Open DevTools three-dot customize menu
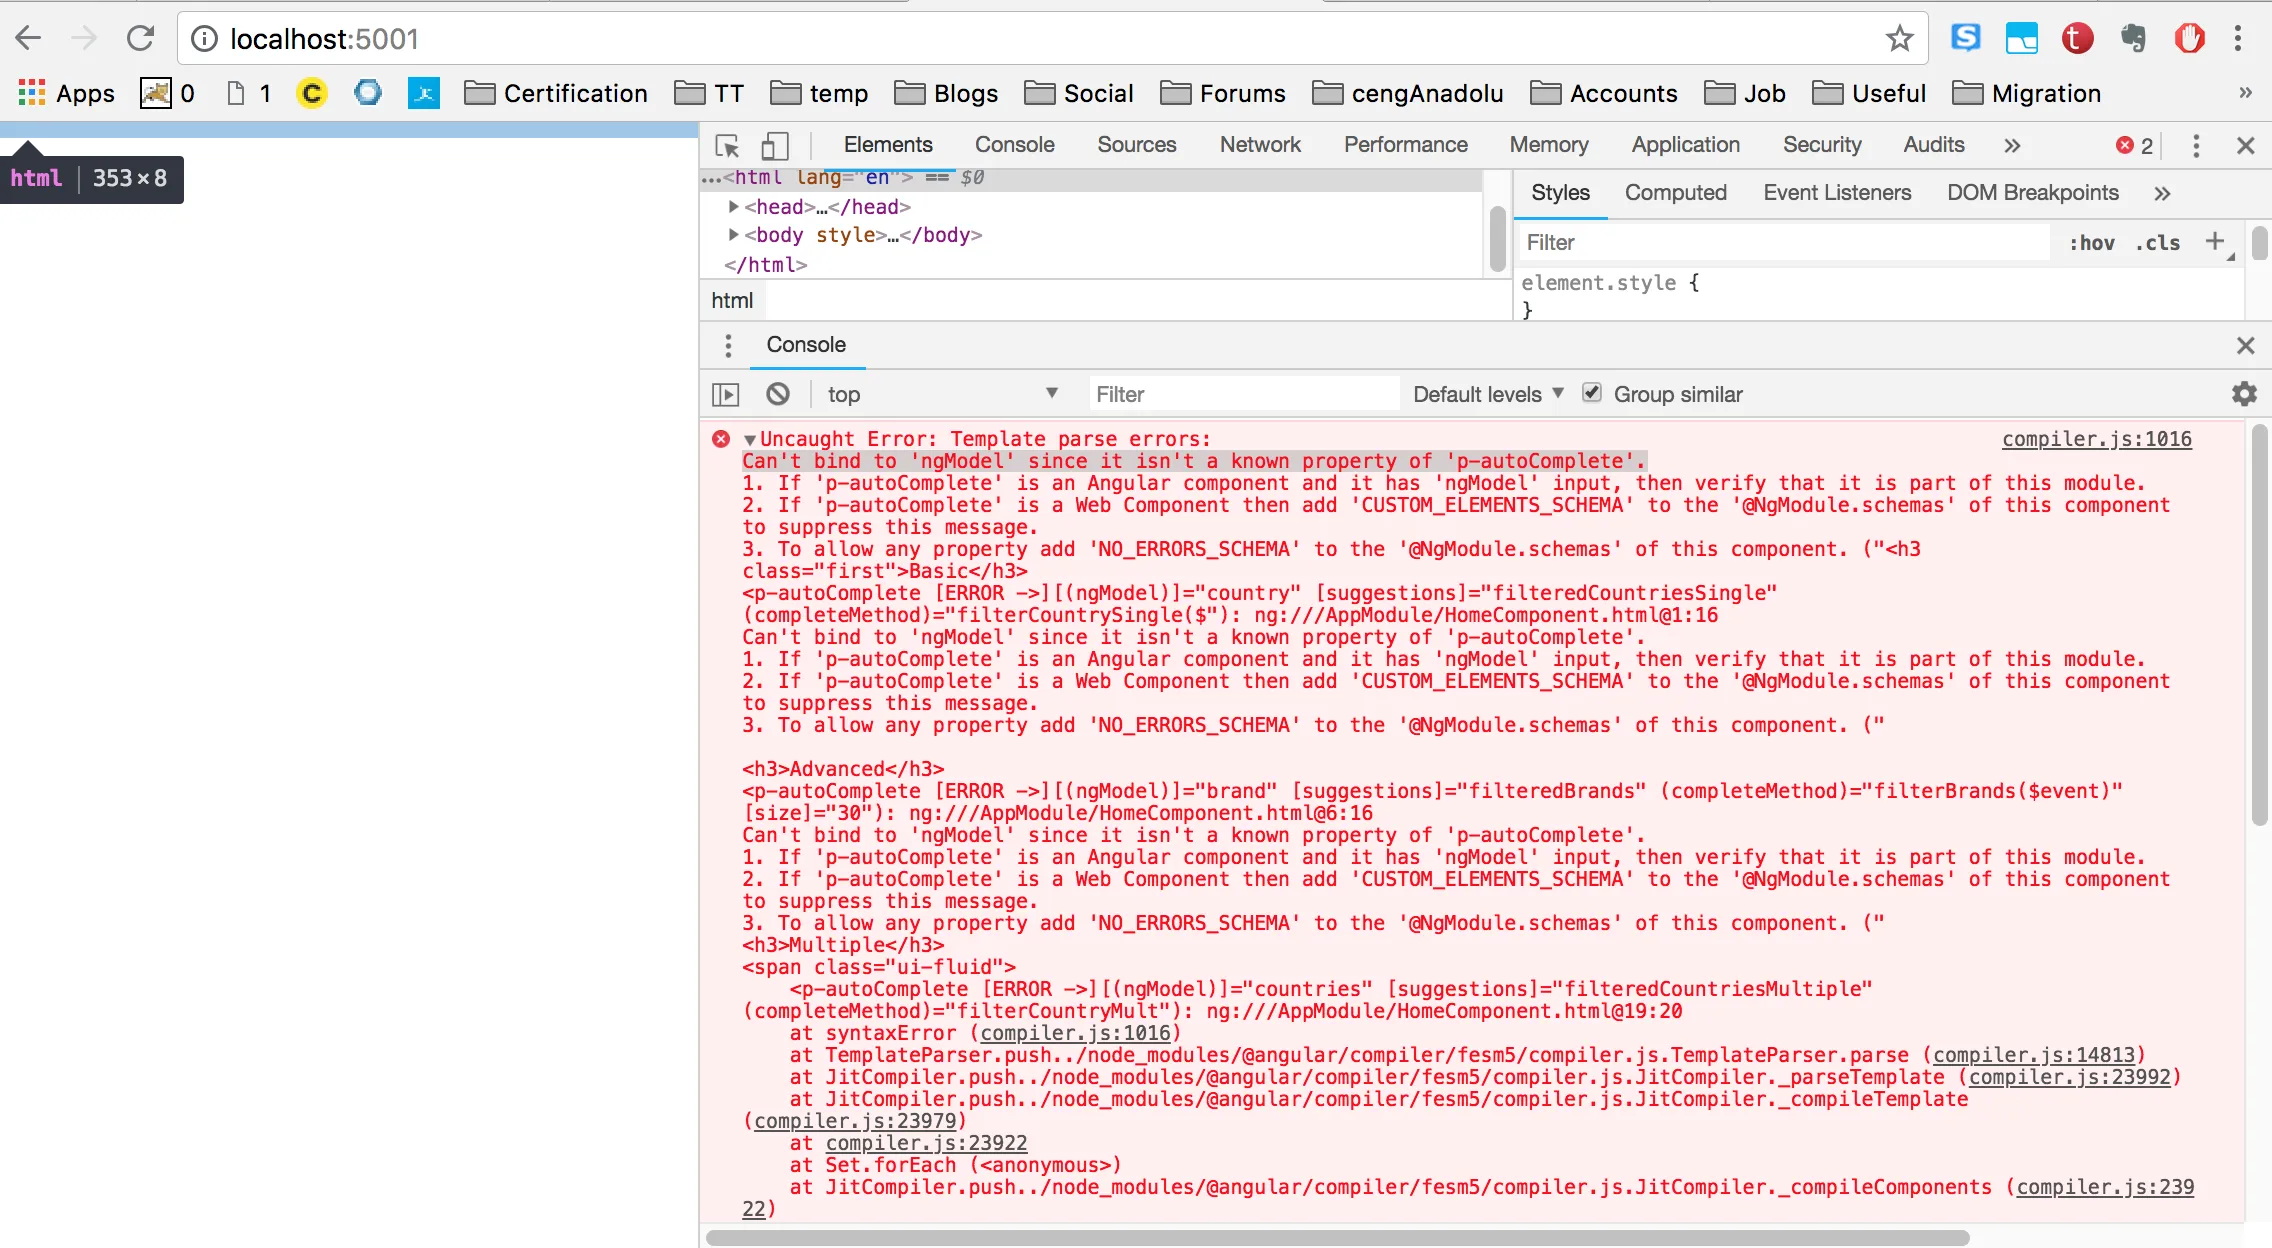2272x1248 pixels. (x=2196, y=146)
